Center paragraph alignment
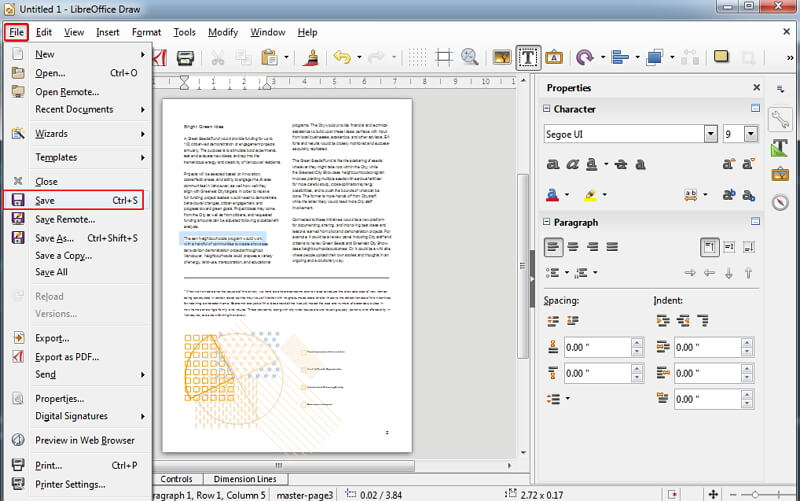Viewport: 800px width, 501px height. tap(573, 247)
